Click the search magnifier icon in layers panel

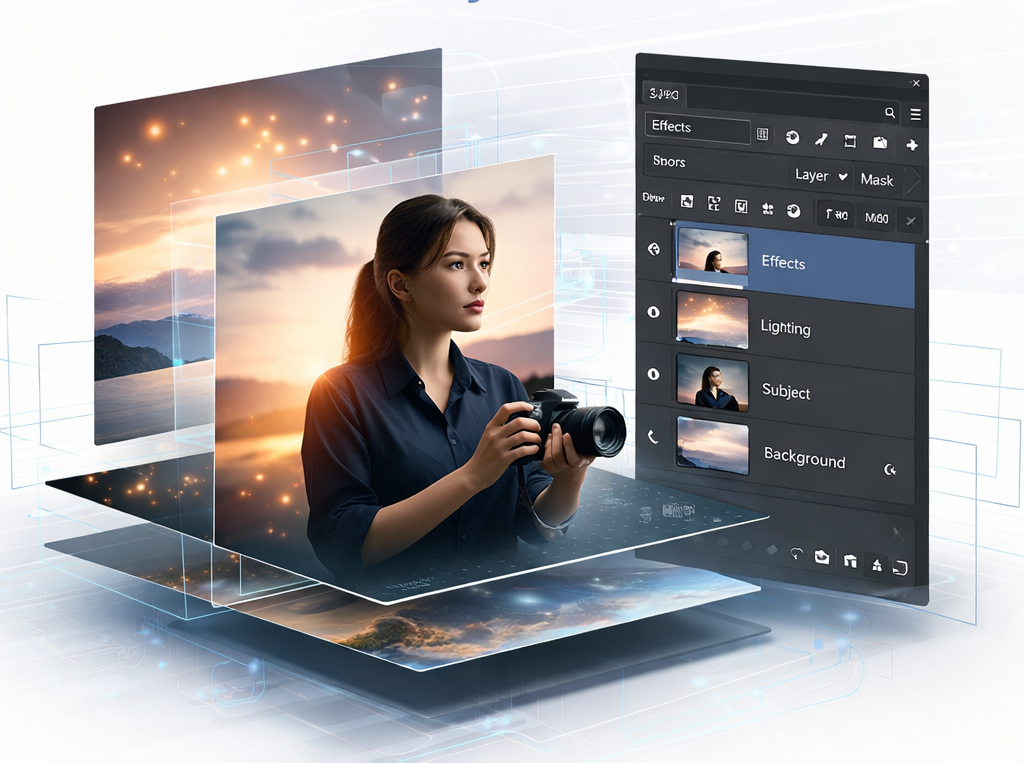[x=889, y=113]
